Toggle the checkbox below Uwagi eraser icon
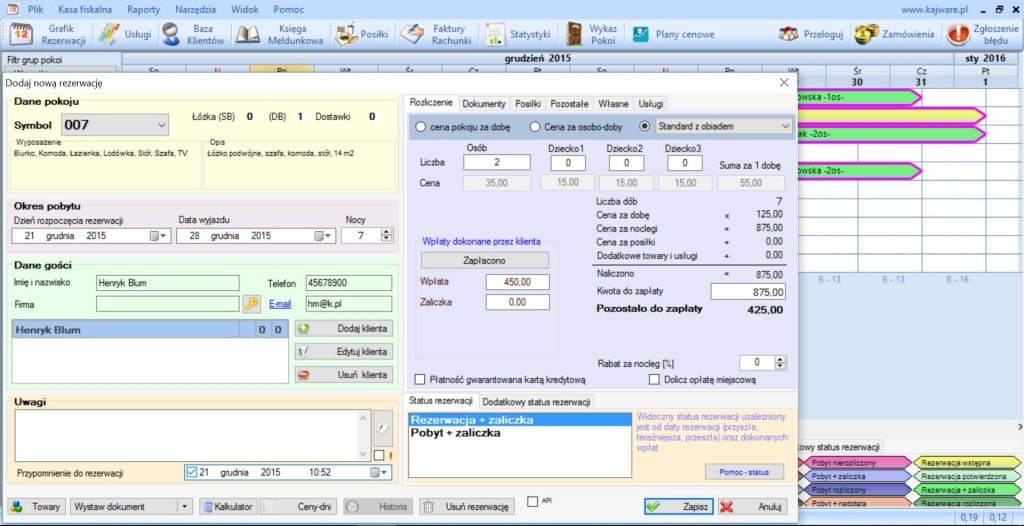The height and width of the screenshot is (526, 1024). [379, 455]
